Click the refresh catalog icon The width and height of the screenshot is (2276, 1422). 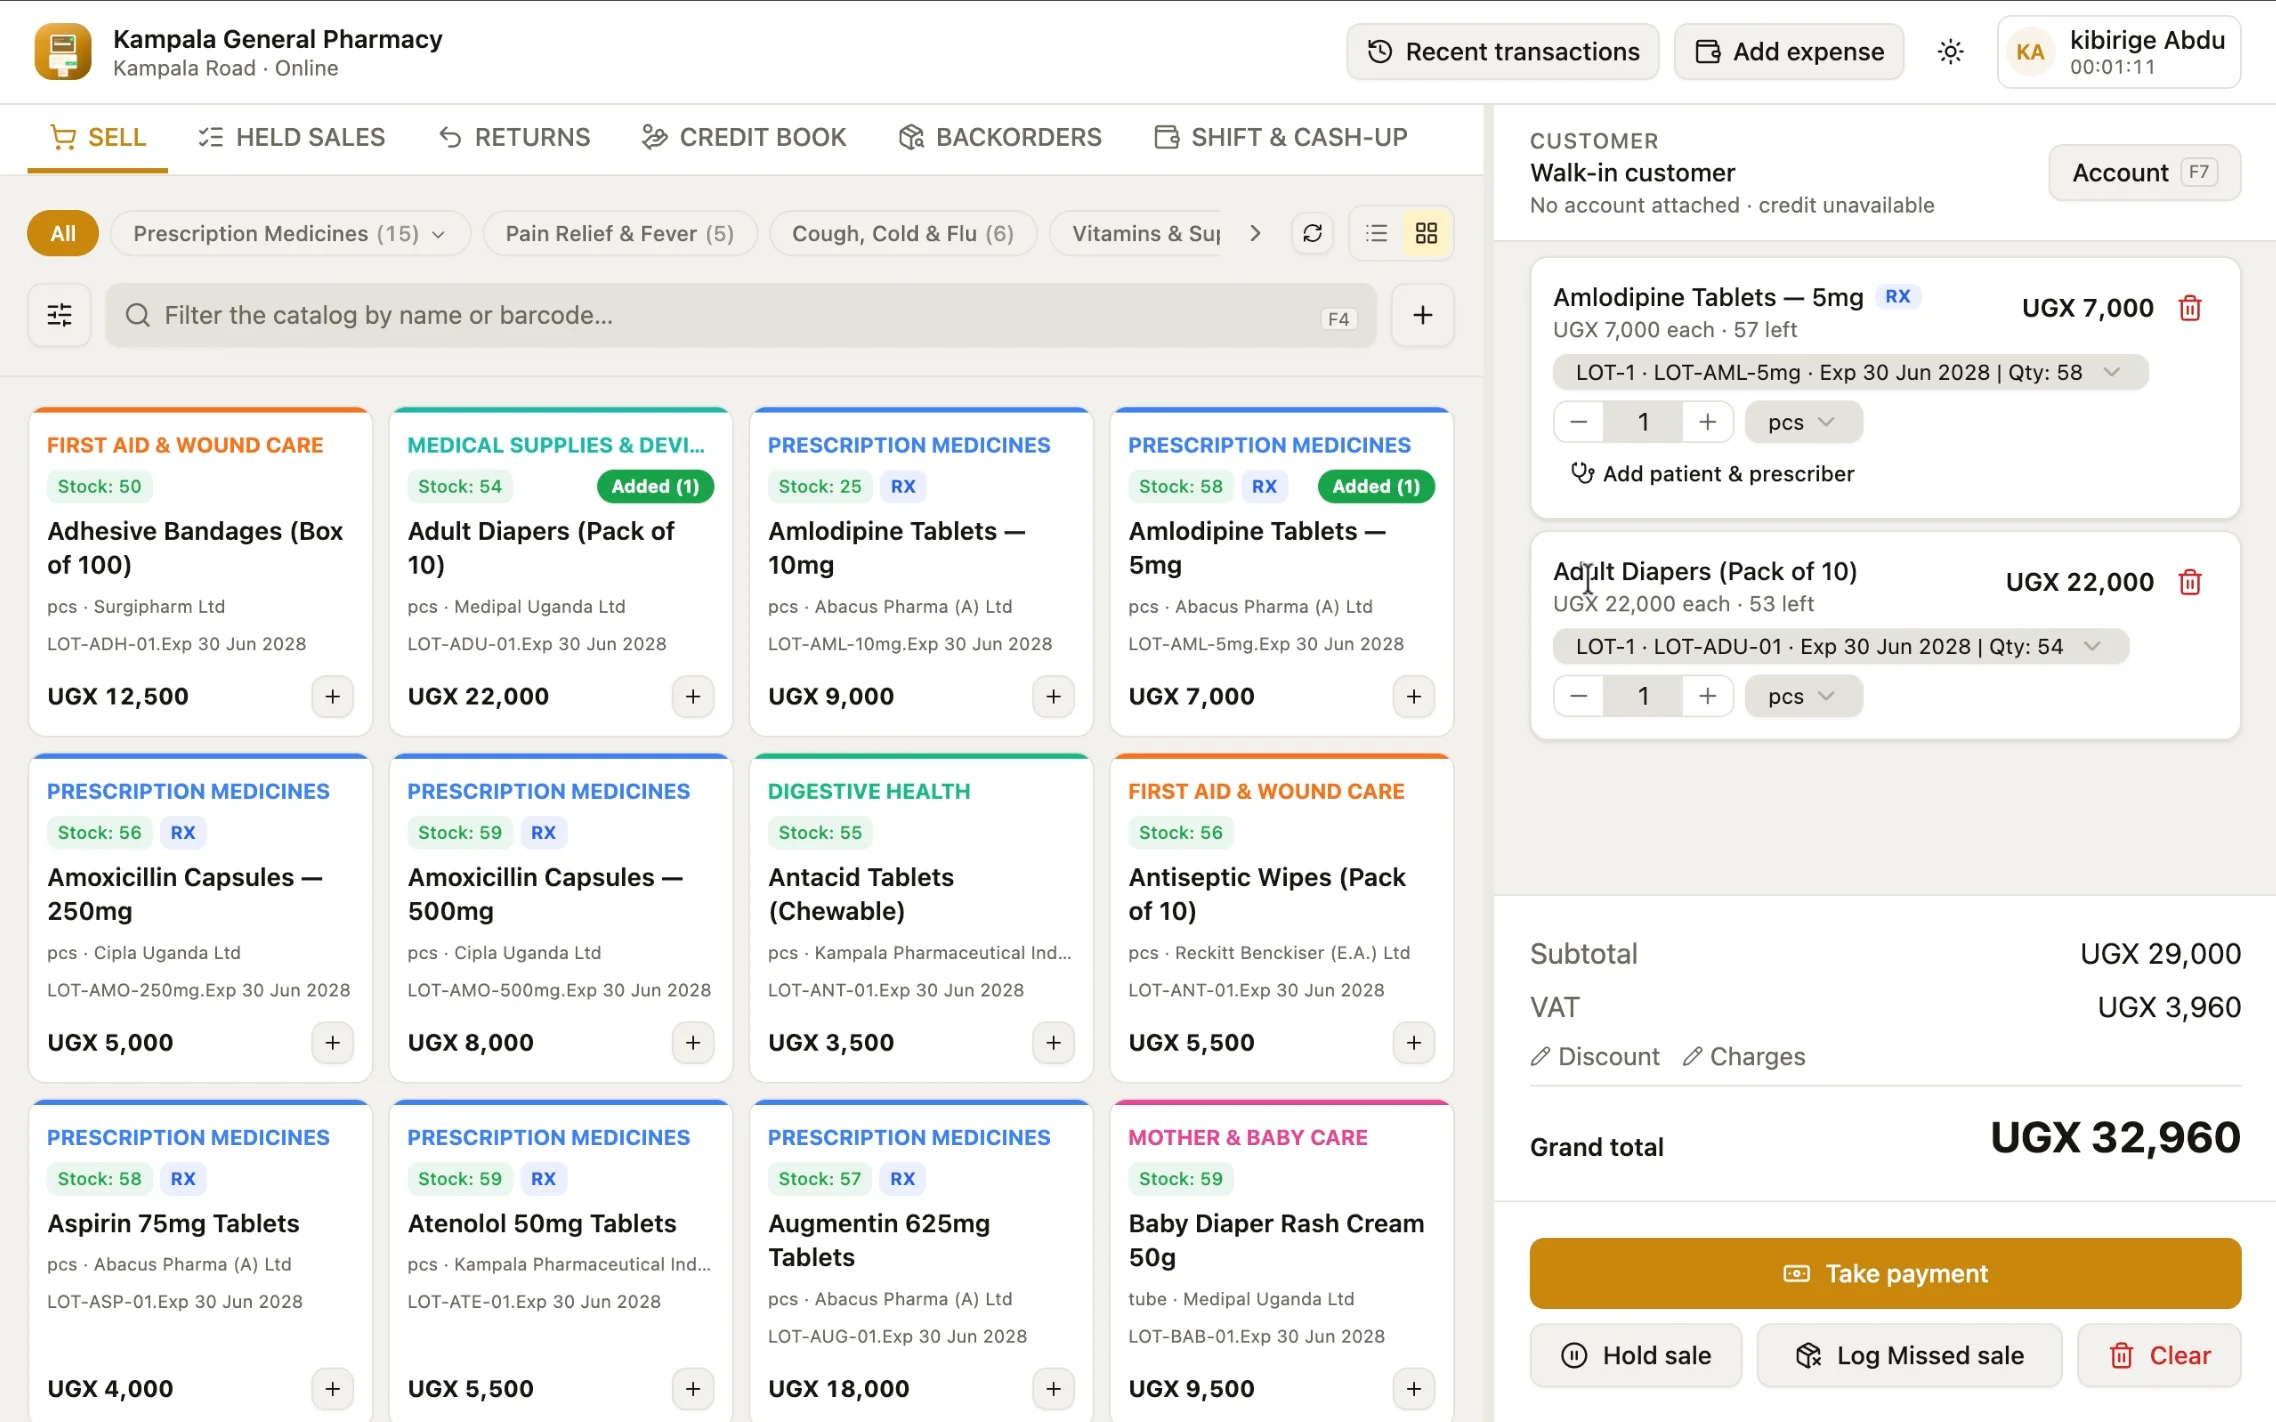pyautogui.click(x=1312, y=233)
